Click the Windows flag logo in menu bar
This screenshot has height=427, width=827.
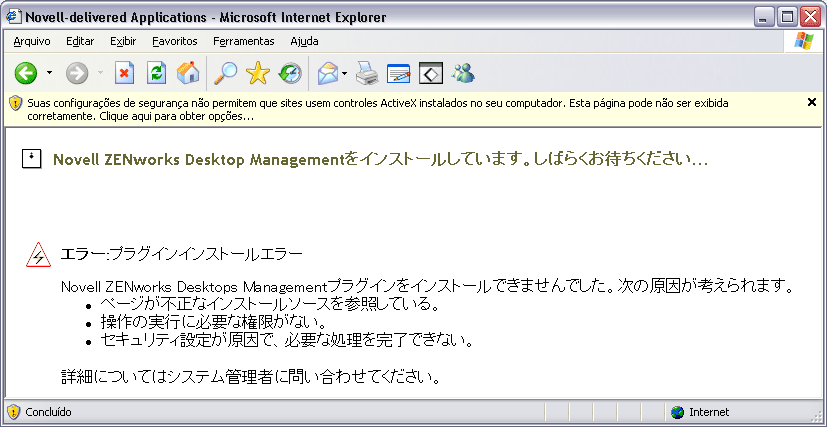pos(804,41)
